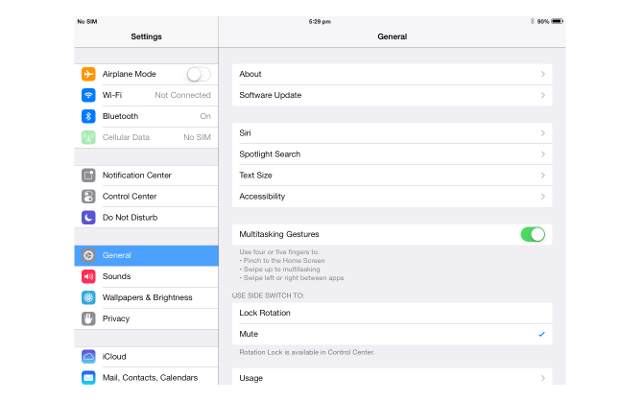This screenshot has width=620, height=400.
Task: Tap the Cellular Data 'No SIM' value
Action: coord(197,137)
